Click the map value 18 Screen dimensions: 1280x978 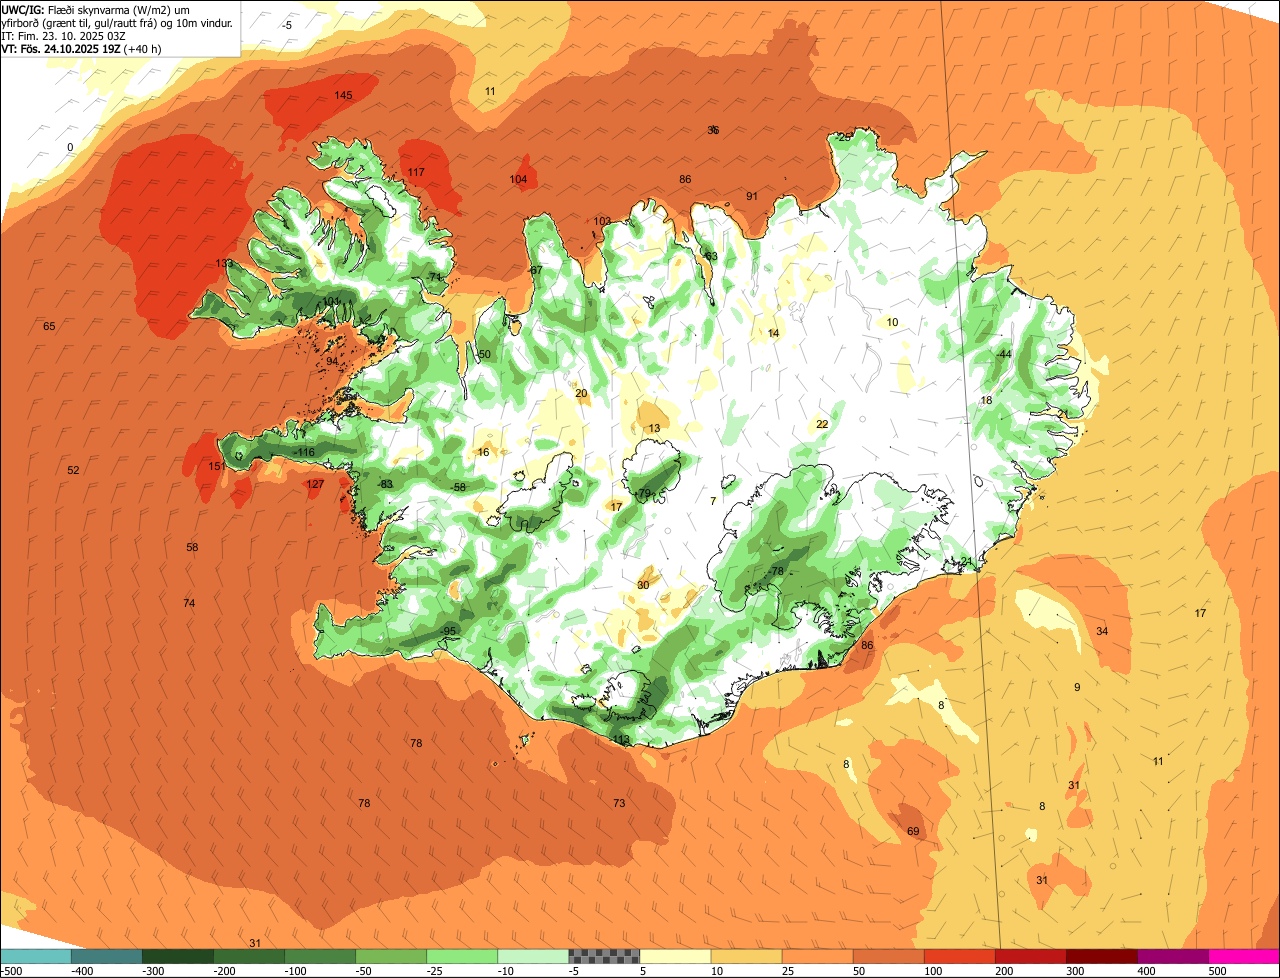(986, 401)
